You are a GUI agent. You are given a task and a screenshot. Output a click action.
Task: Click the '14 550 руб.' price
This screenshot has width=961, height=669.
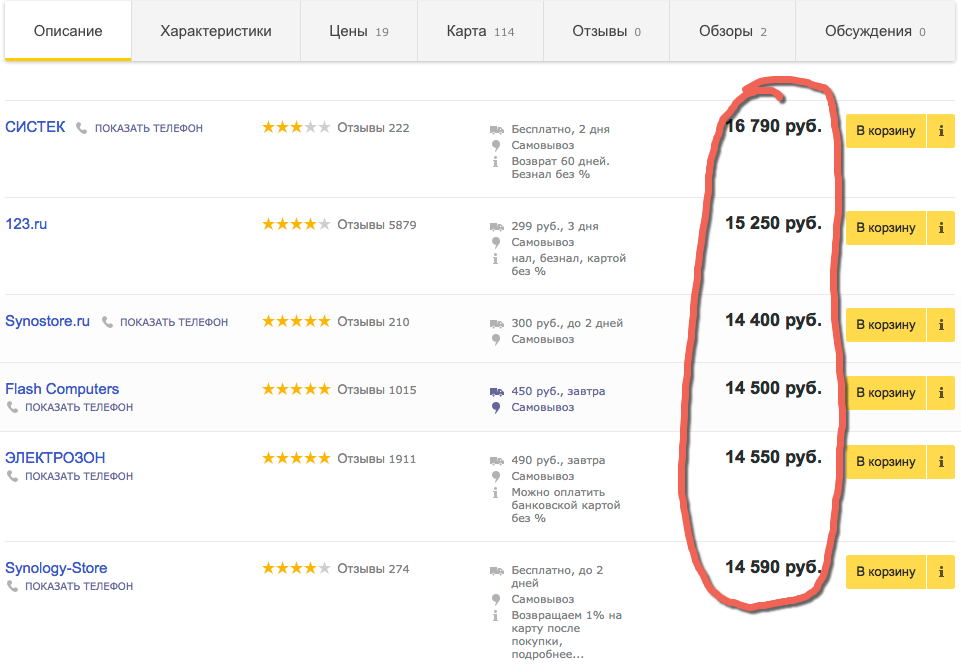point(773,457)
